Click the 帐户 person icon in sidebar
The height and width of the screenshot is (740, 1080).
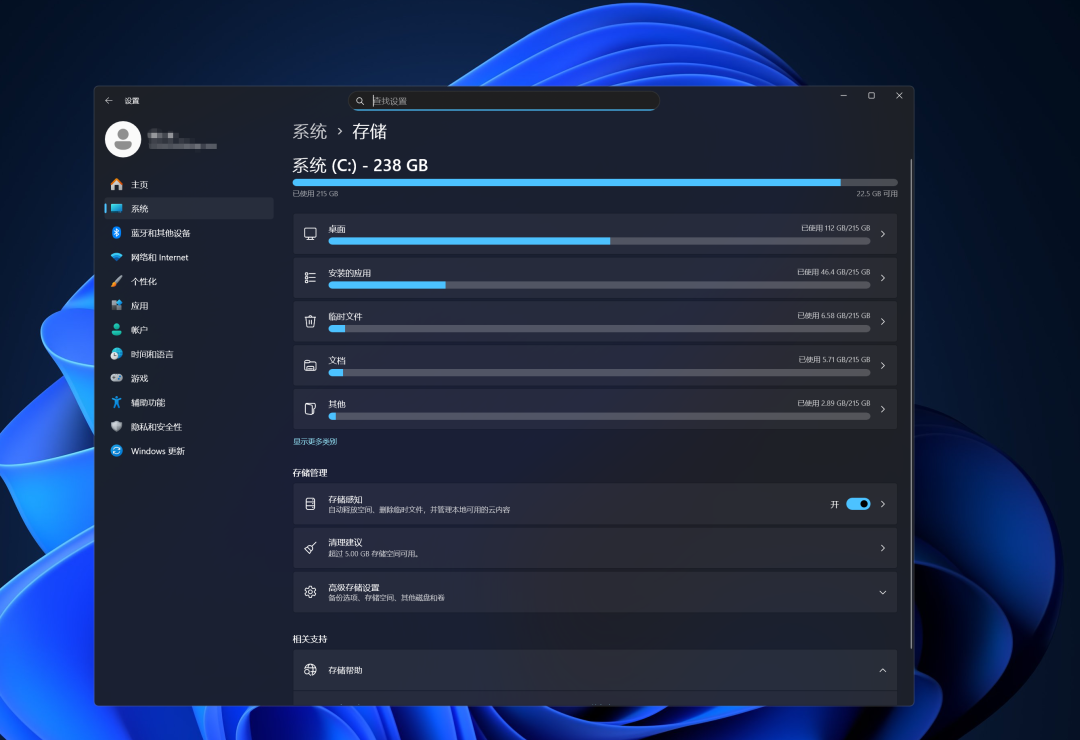tap(116, 329)
